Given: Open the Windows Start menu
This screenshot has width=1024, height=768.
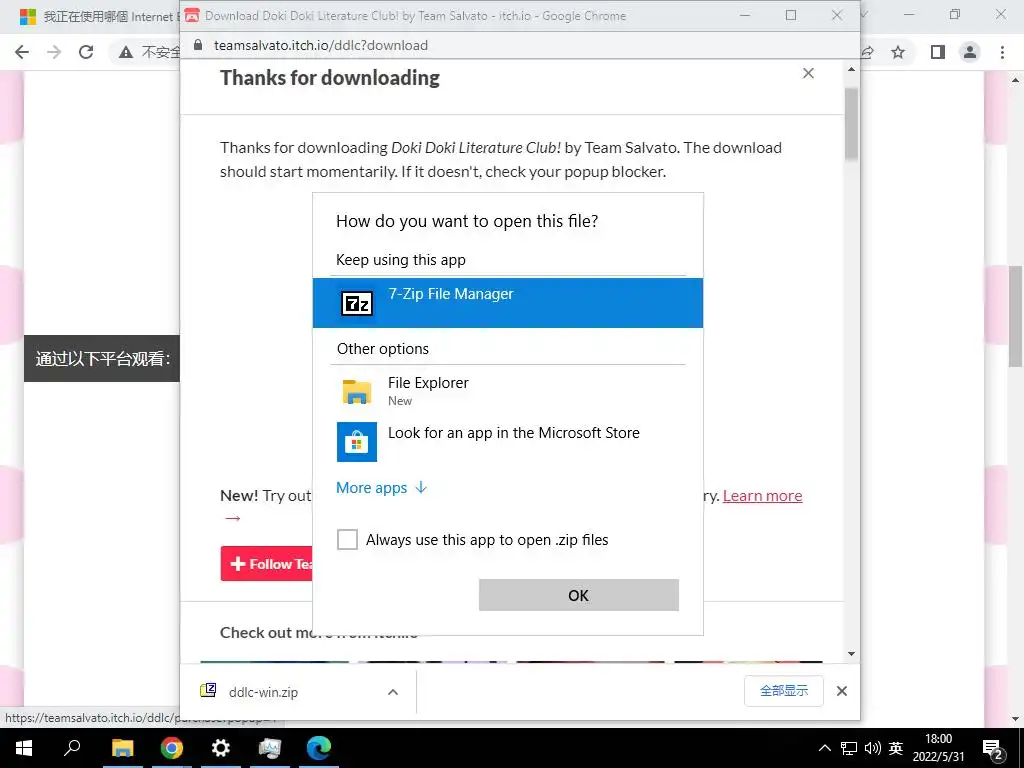Looking at the screenshot, I should (x=24, y=748).
